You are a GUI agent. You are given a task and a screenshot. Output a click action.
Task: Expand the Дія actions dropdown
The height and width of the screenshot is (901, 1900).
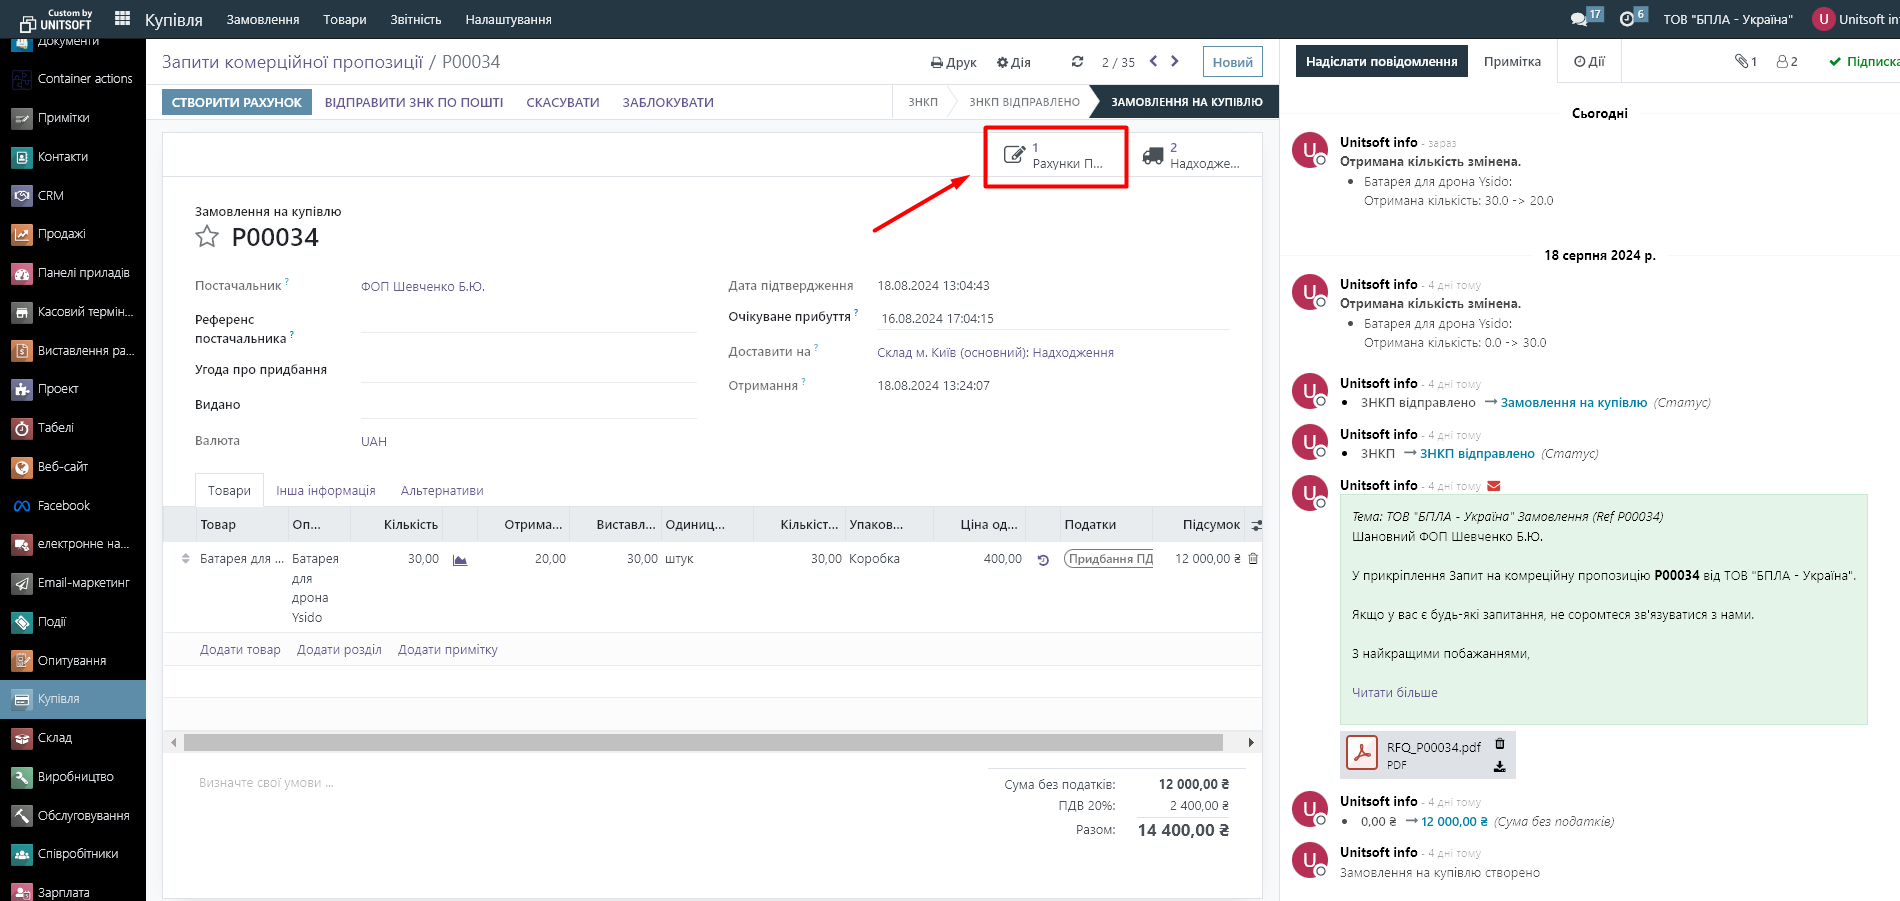click(1013, 62)
